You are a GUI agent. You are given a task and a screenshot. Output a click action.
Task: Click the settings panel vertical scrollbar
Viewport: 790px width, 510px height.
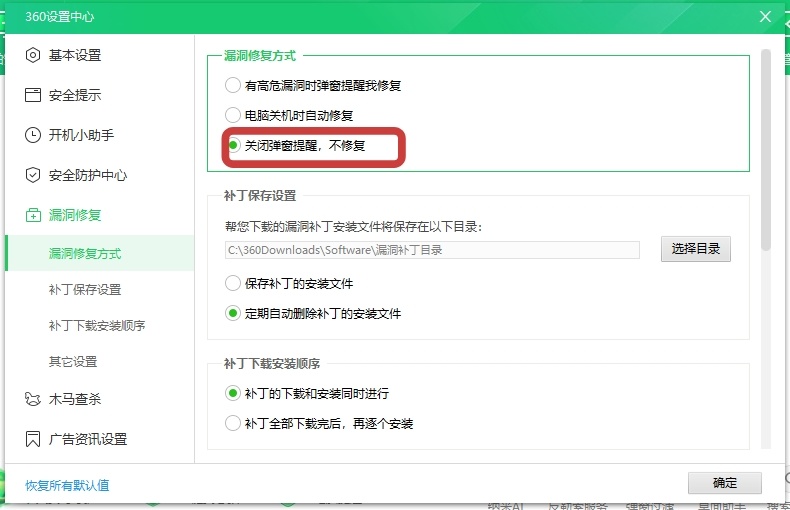point(766,150)
